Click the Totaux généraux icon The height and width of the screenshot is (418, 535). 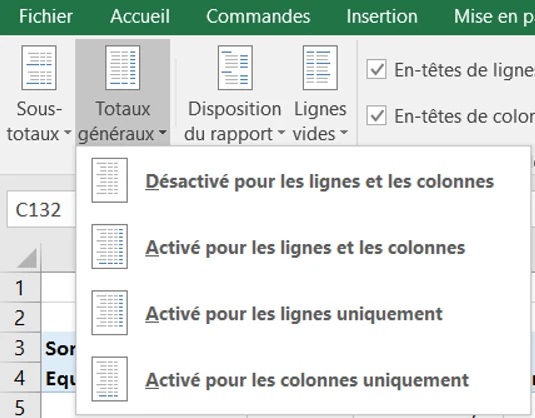122,68
